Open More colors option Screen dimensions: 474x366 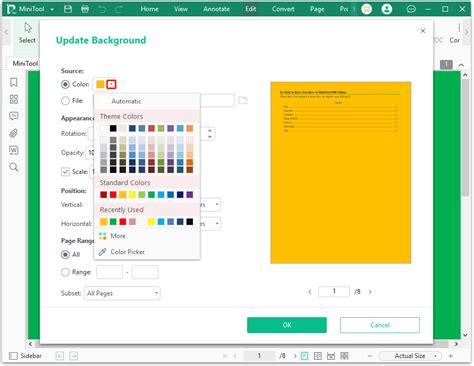[x=112, y=236]
